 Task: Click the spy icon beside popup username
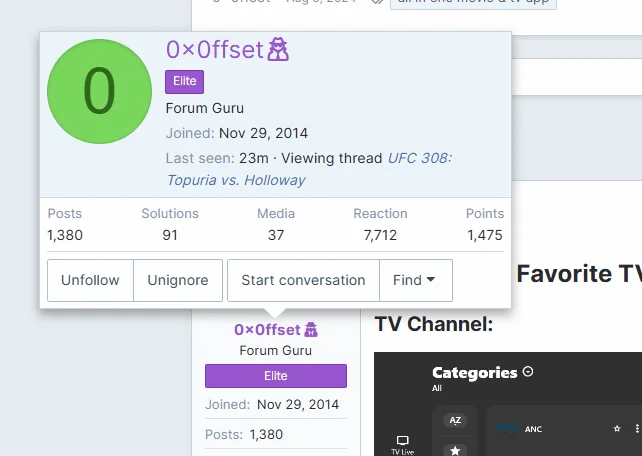(278, 50)
